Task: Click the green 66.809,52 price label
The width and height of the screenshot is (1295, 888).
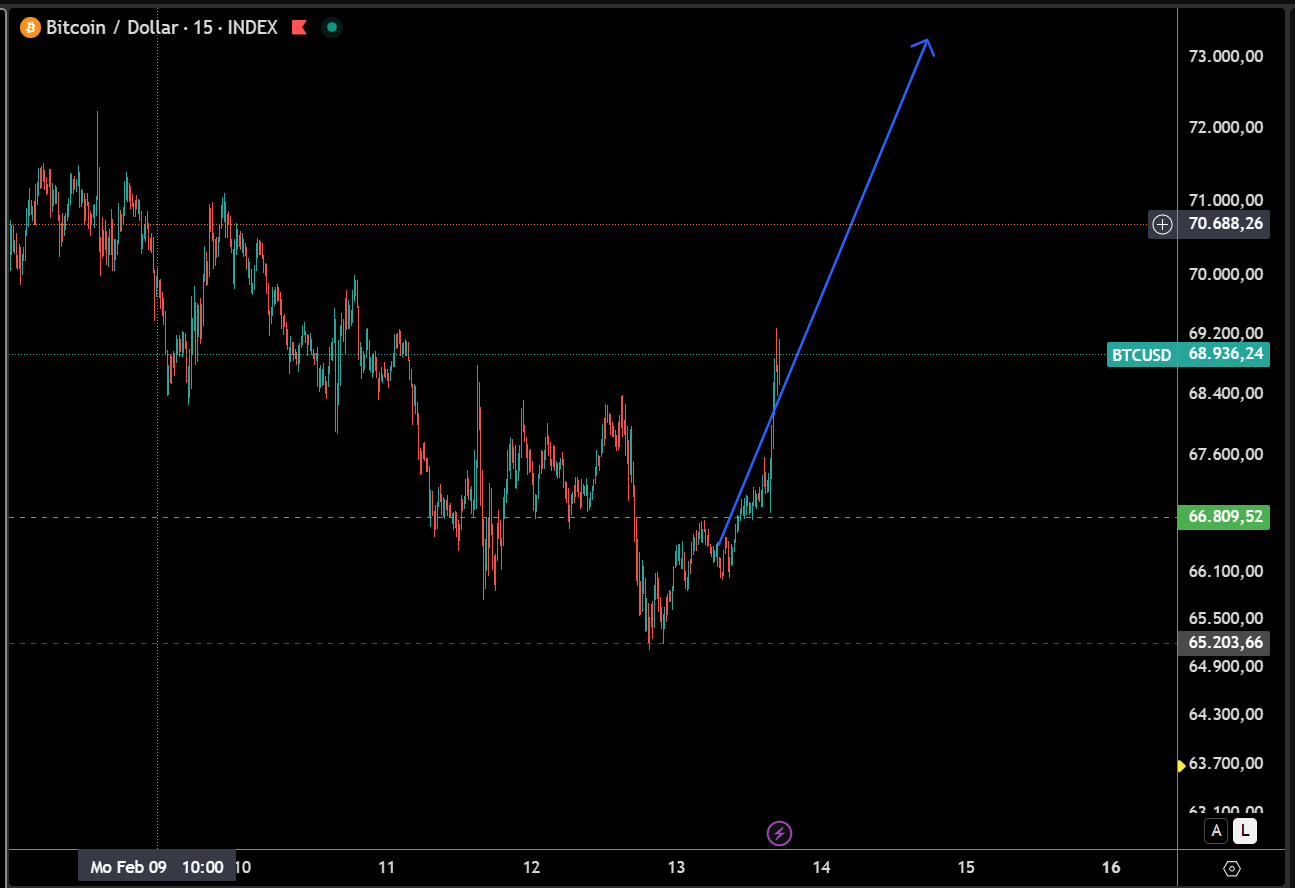Action: coord(1226,517)
